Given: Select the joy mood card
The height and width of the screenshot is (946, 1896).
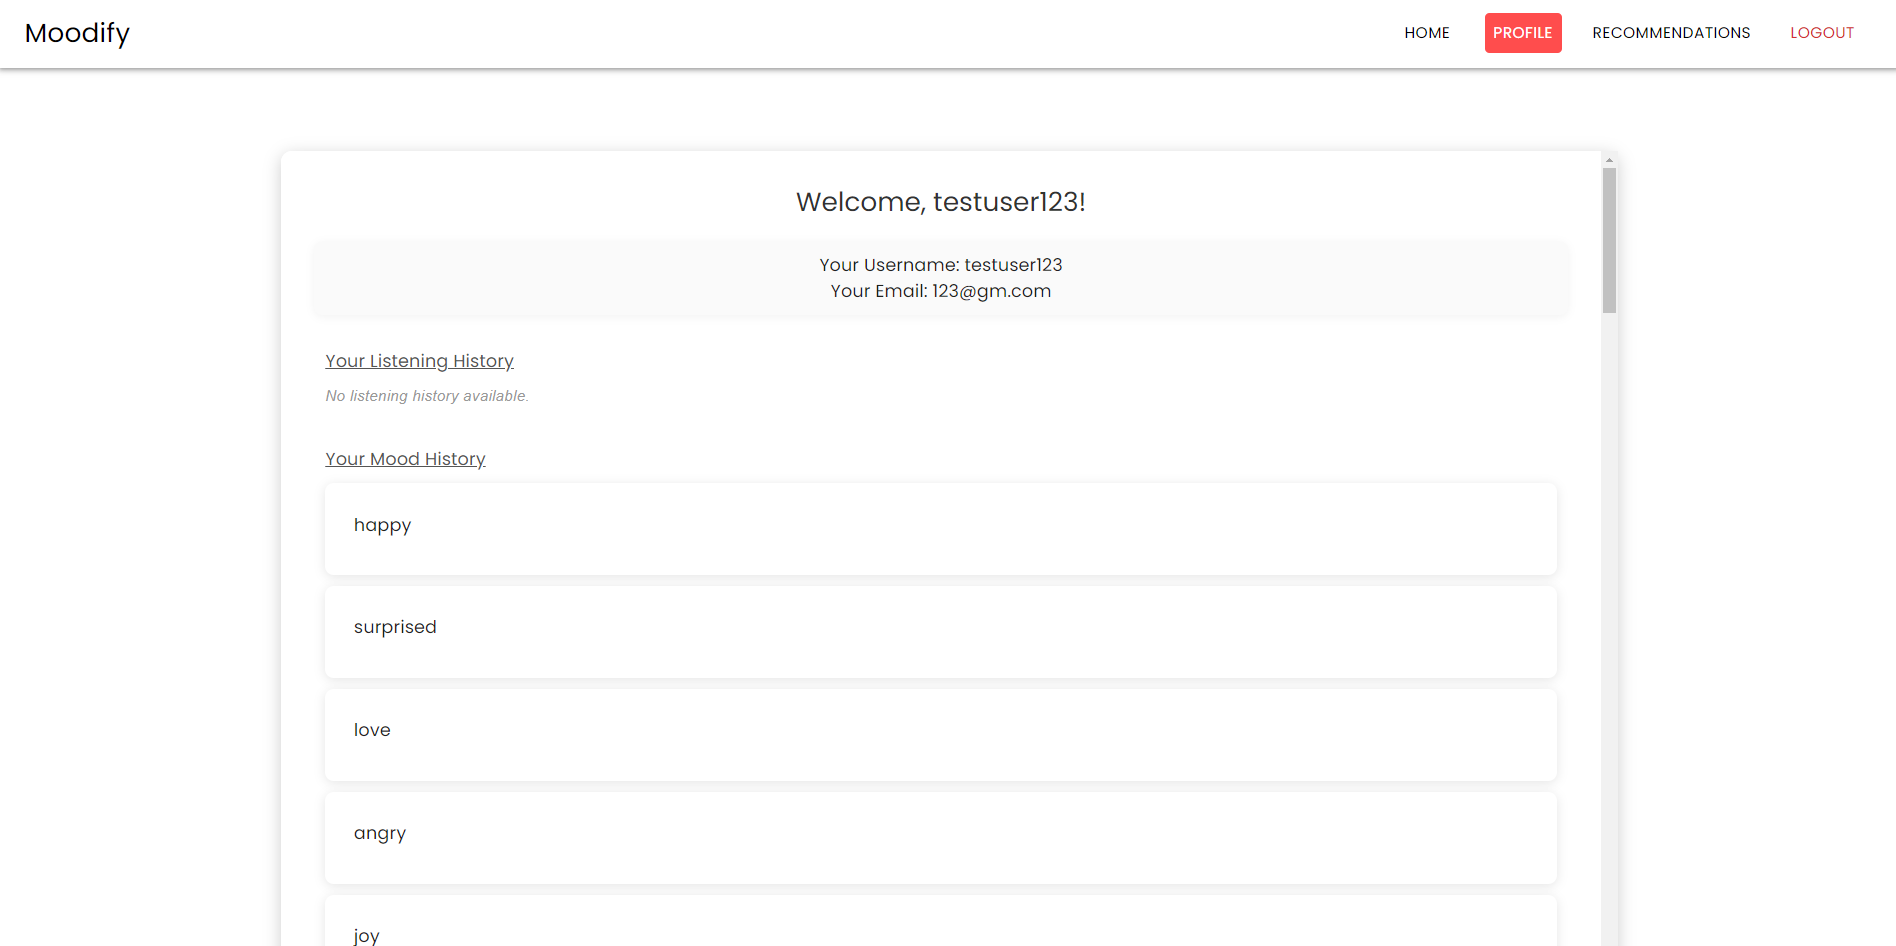Looking at the screenshot, I should tap(940, 922).
